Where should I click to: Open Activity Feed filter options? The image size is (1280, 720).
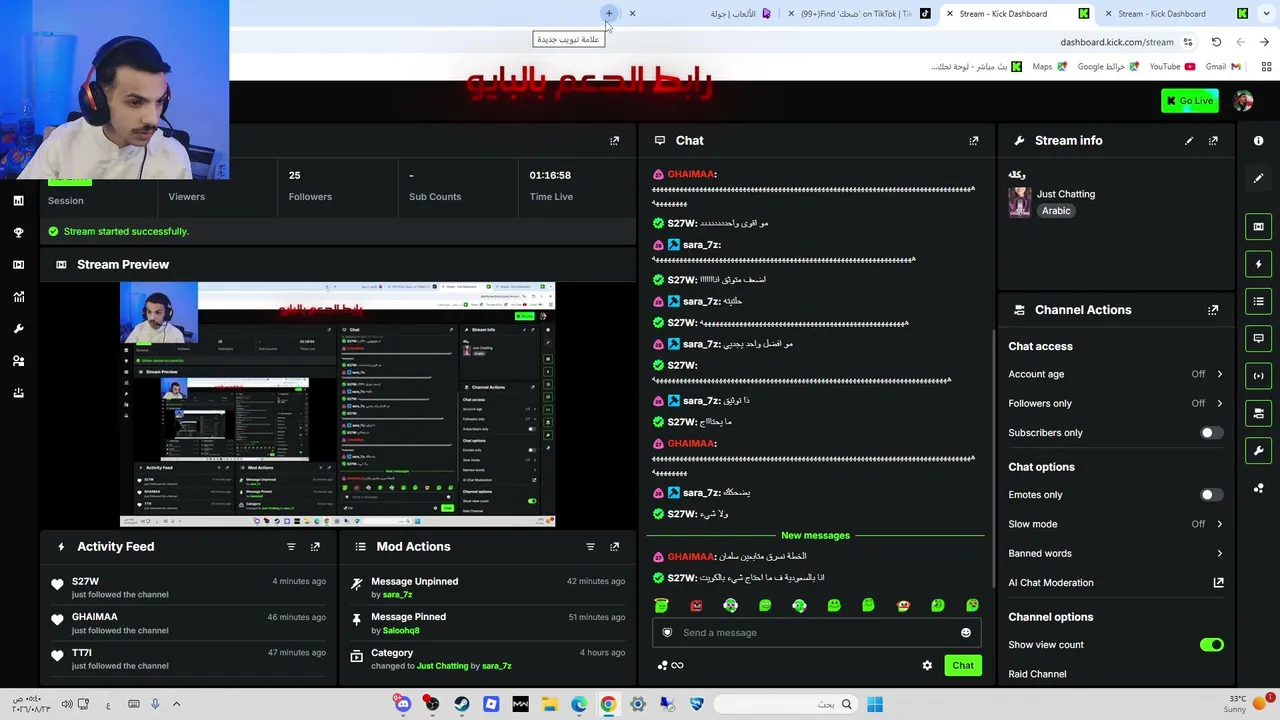pos(291,547)
